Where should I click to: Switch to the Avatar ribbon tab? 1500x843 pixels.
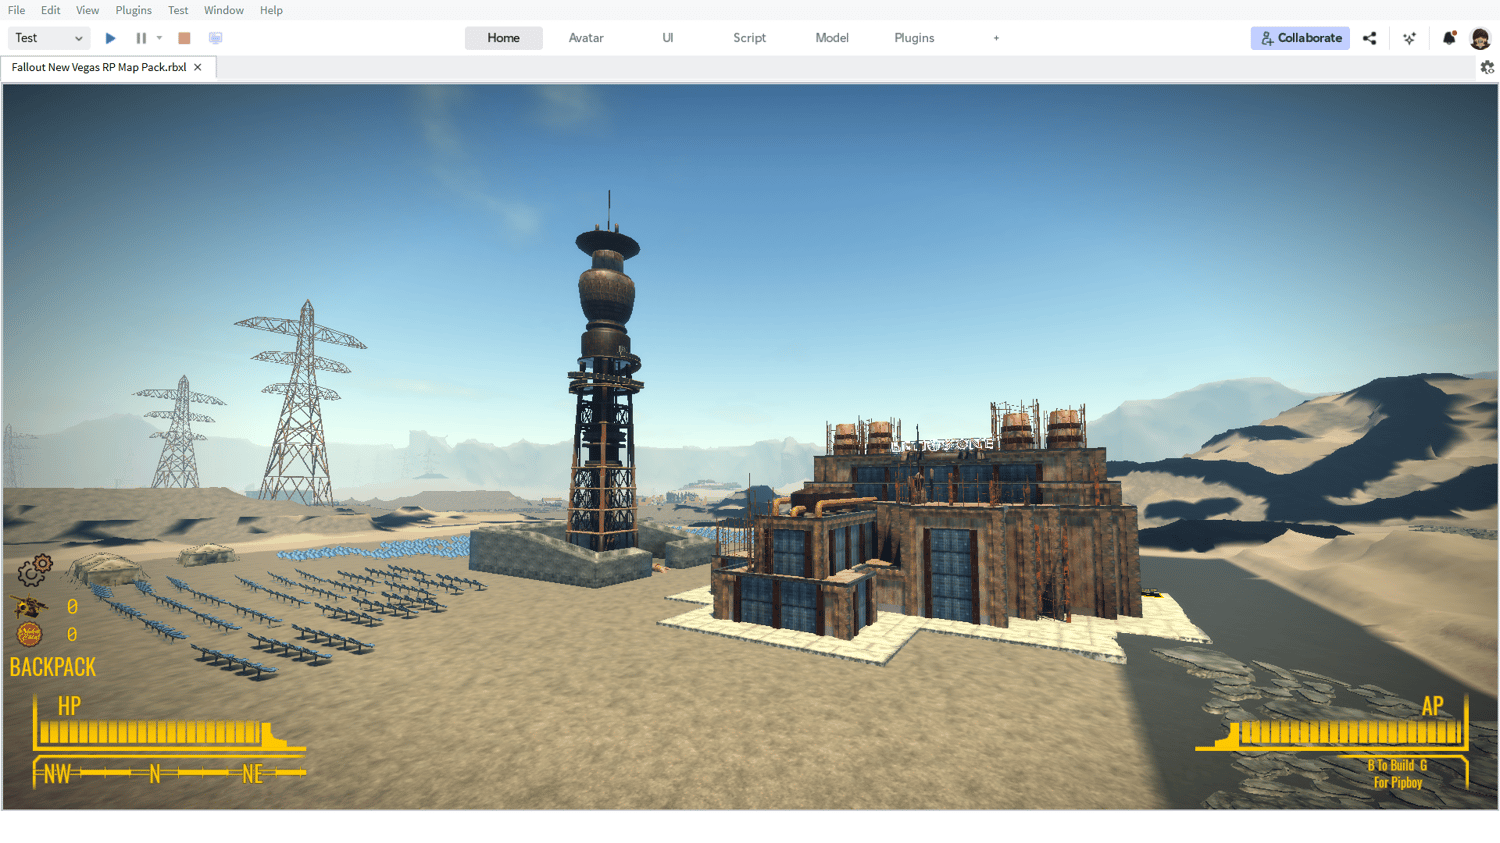click(586, 38)
